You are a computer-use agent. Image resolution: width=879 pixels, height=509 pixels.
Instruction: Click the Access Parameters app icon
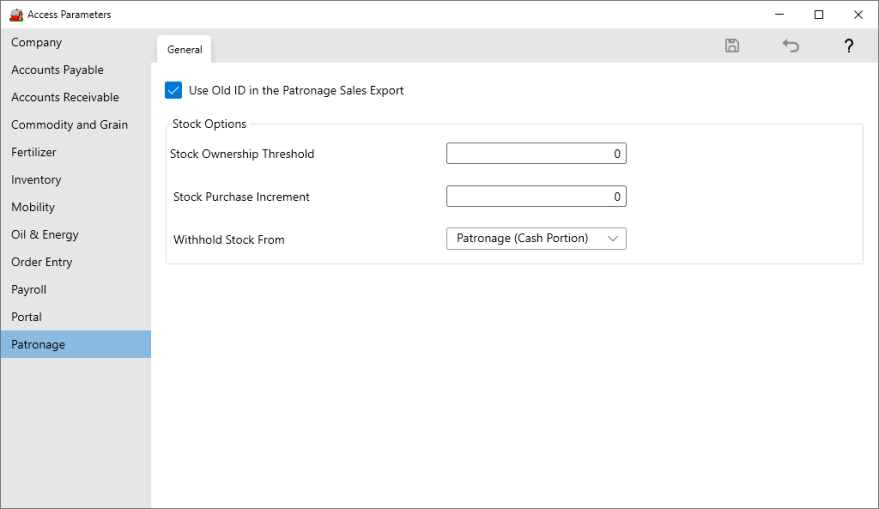pyautogui.click(x=16, y=15)
